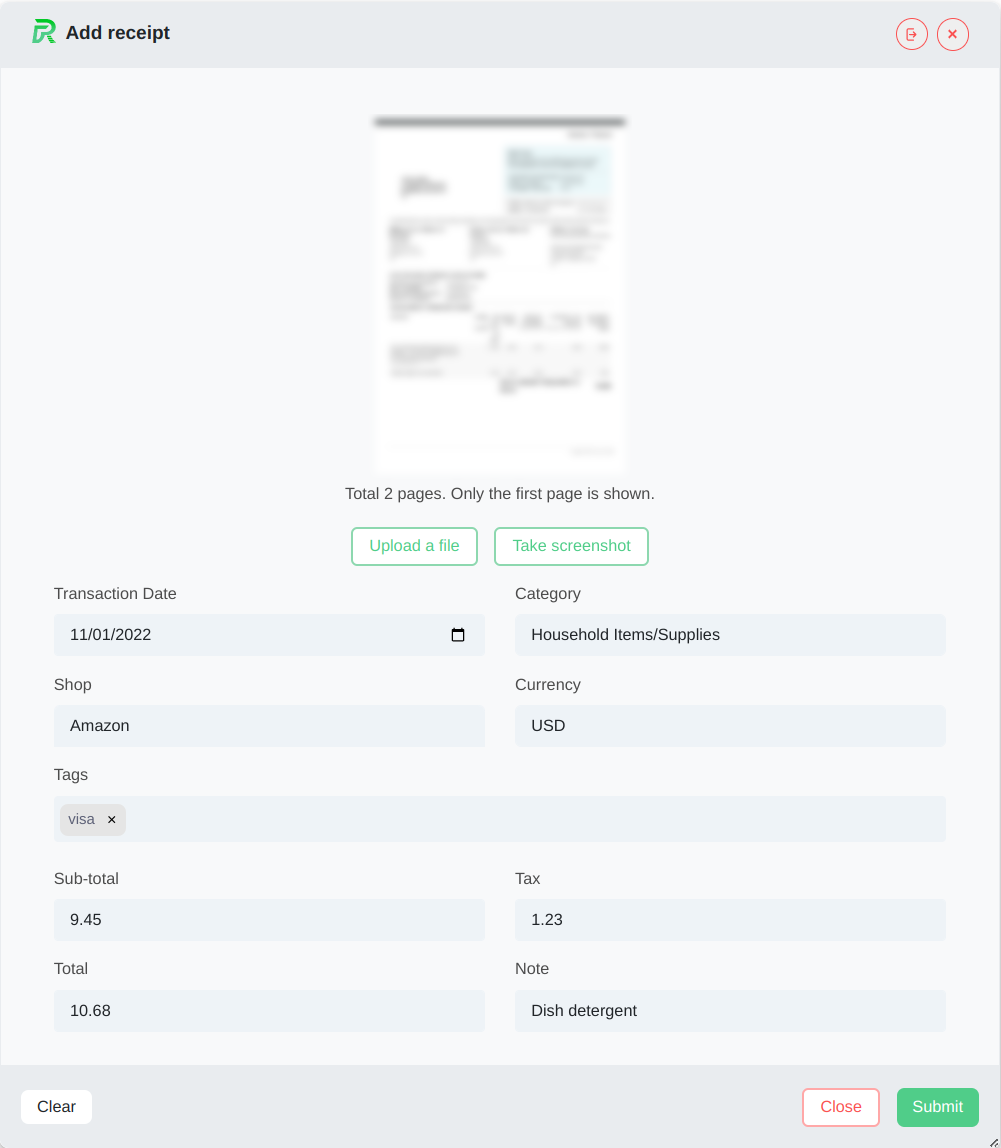The image size is (1001, 1148).
Task: Click the Total amount field
Action: (x=269, y=1010)
